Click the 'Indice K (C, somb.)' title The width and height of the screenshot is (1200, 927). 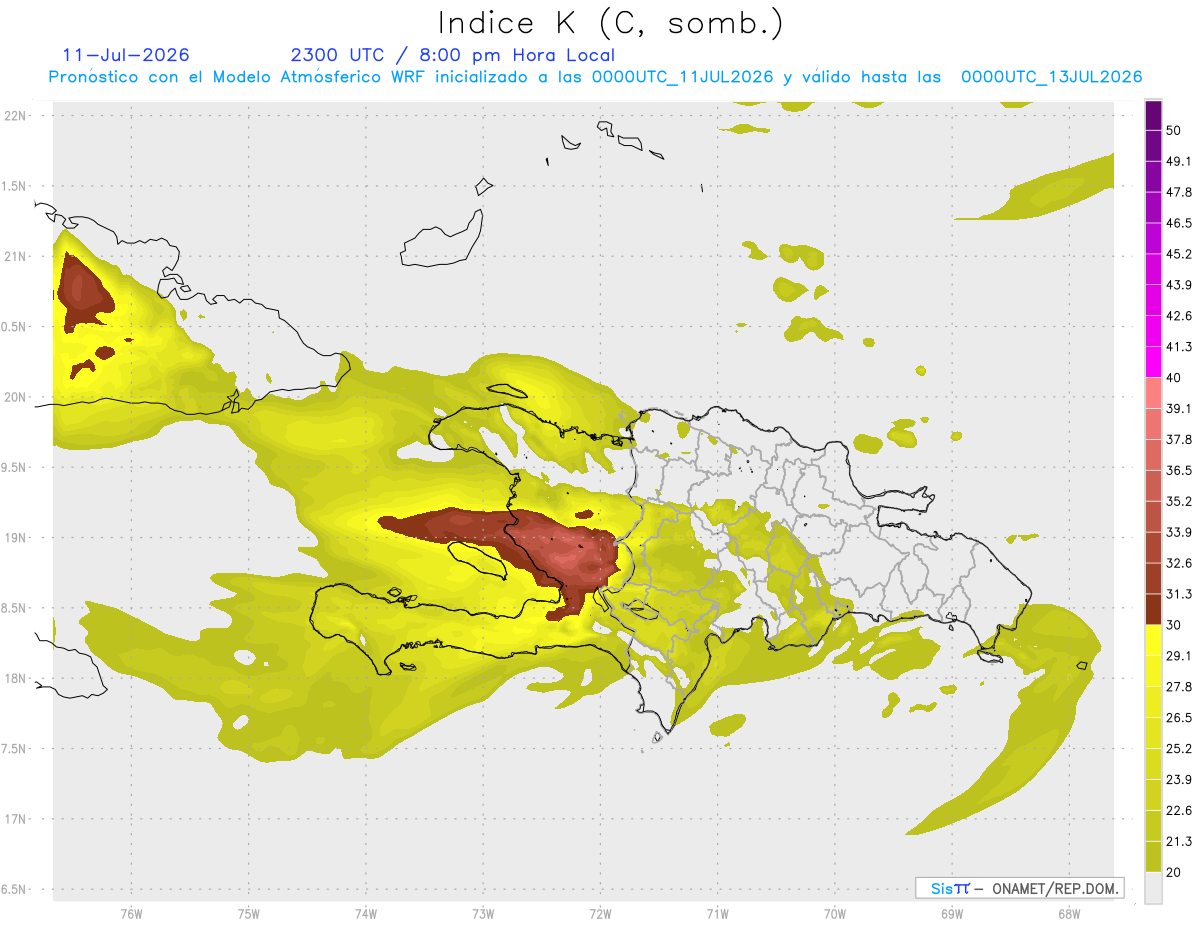611,23
